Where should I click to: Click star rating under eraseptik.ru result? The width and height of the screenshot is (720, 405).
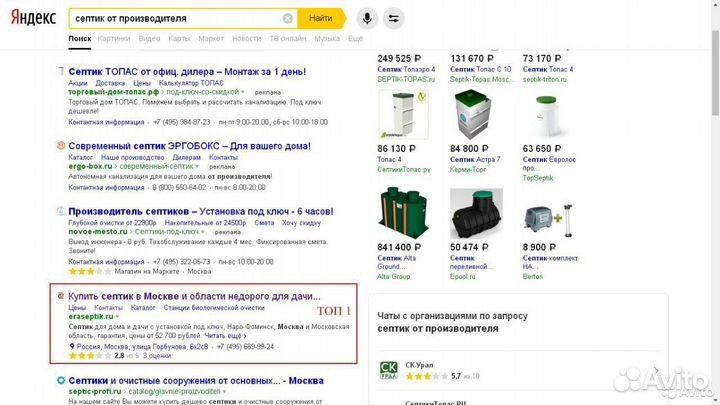point(90,356)
